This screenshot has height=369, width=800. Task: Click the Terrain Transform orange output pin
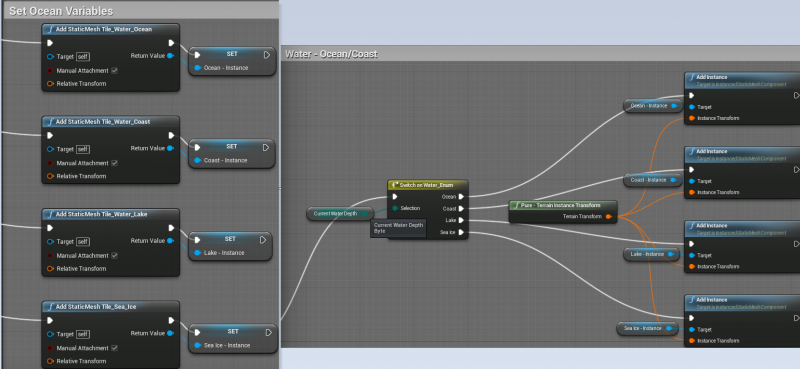(x=609, y=216)
